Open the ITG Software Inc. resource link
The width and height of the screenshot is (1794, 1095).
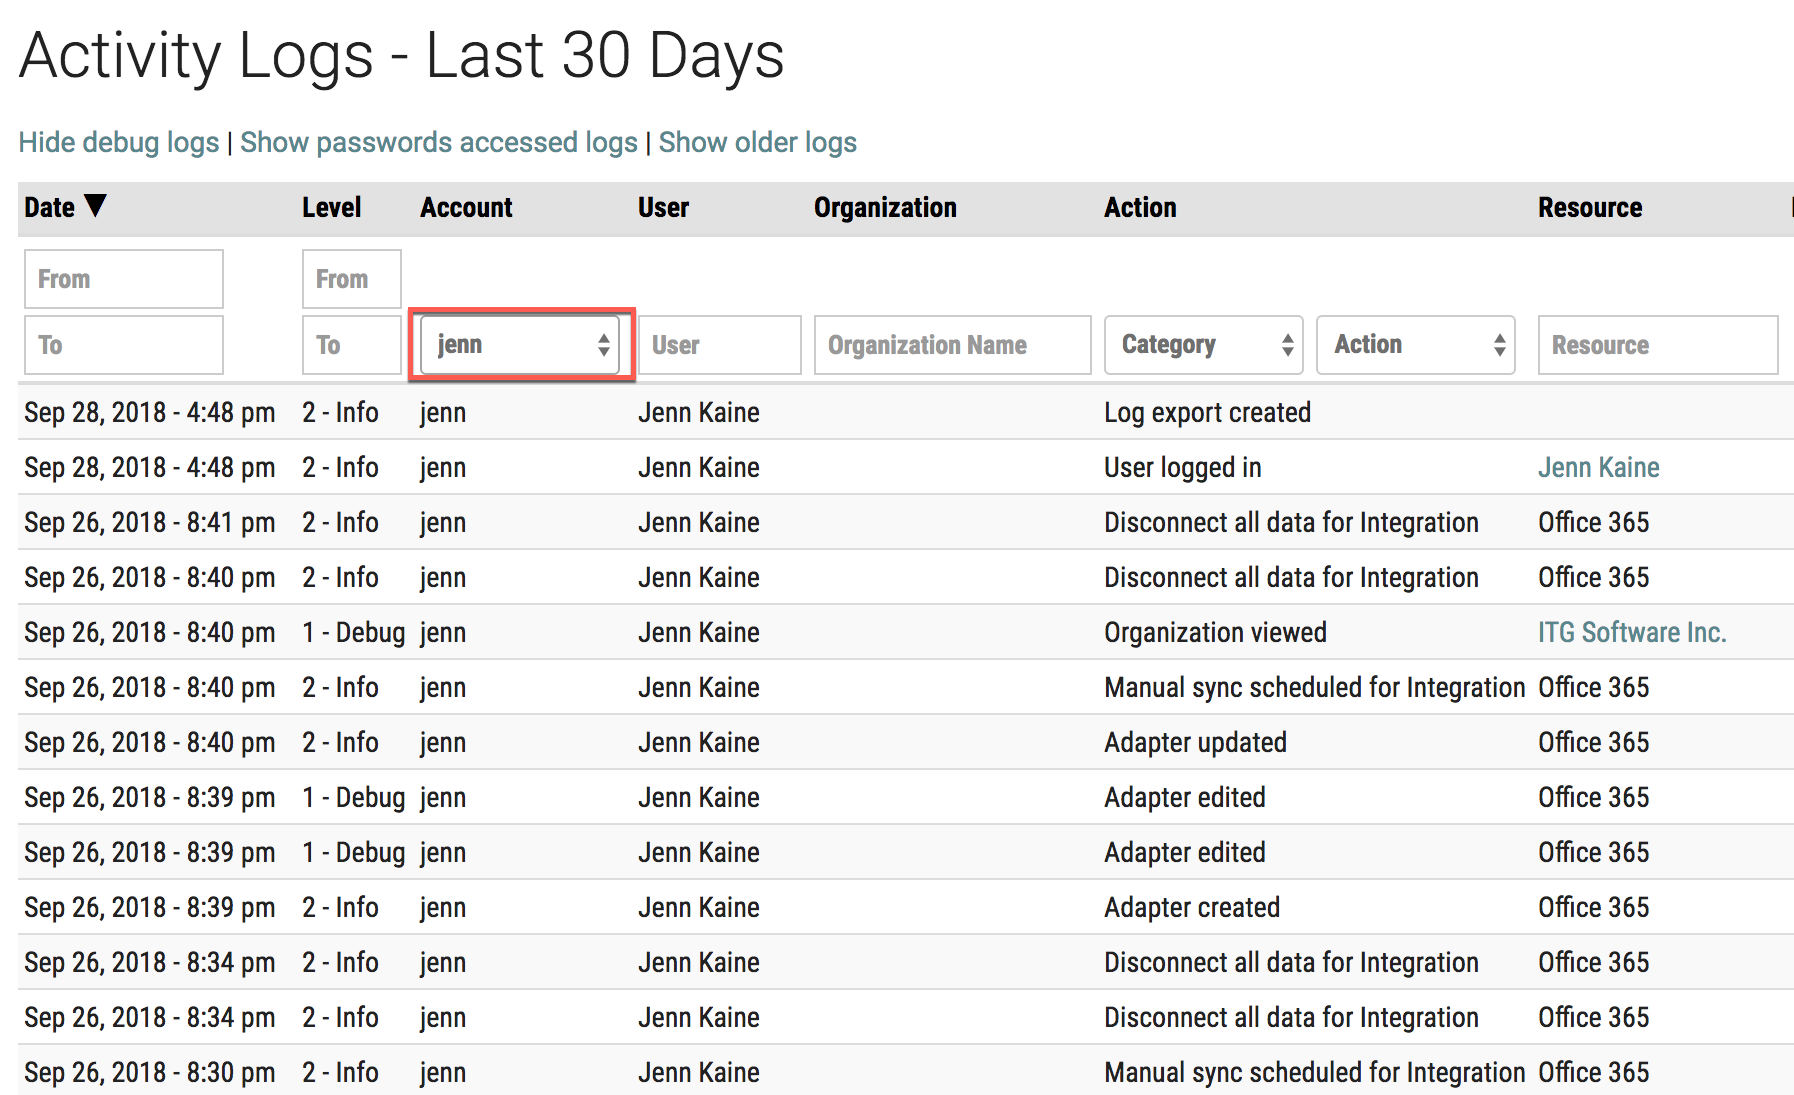[x=1631, y=632]
